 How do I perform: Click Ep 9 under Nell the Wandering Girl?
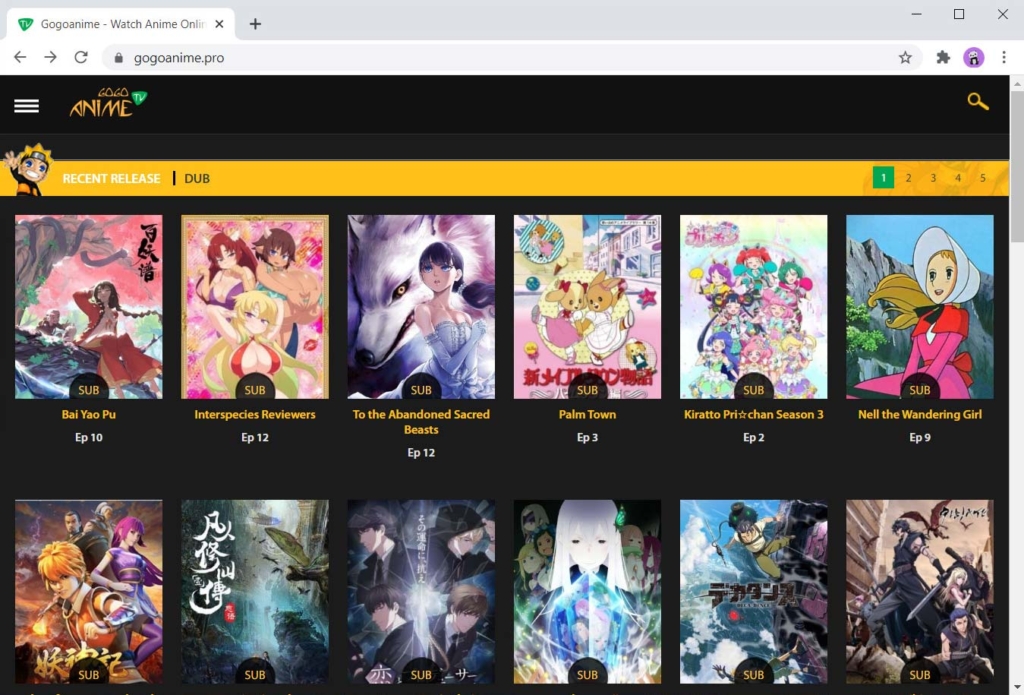point(920,437)
